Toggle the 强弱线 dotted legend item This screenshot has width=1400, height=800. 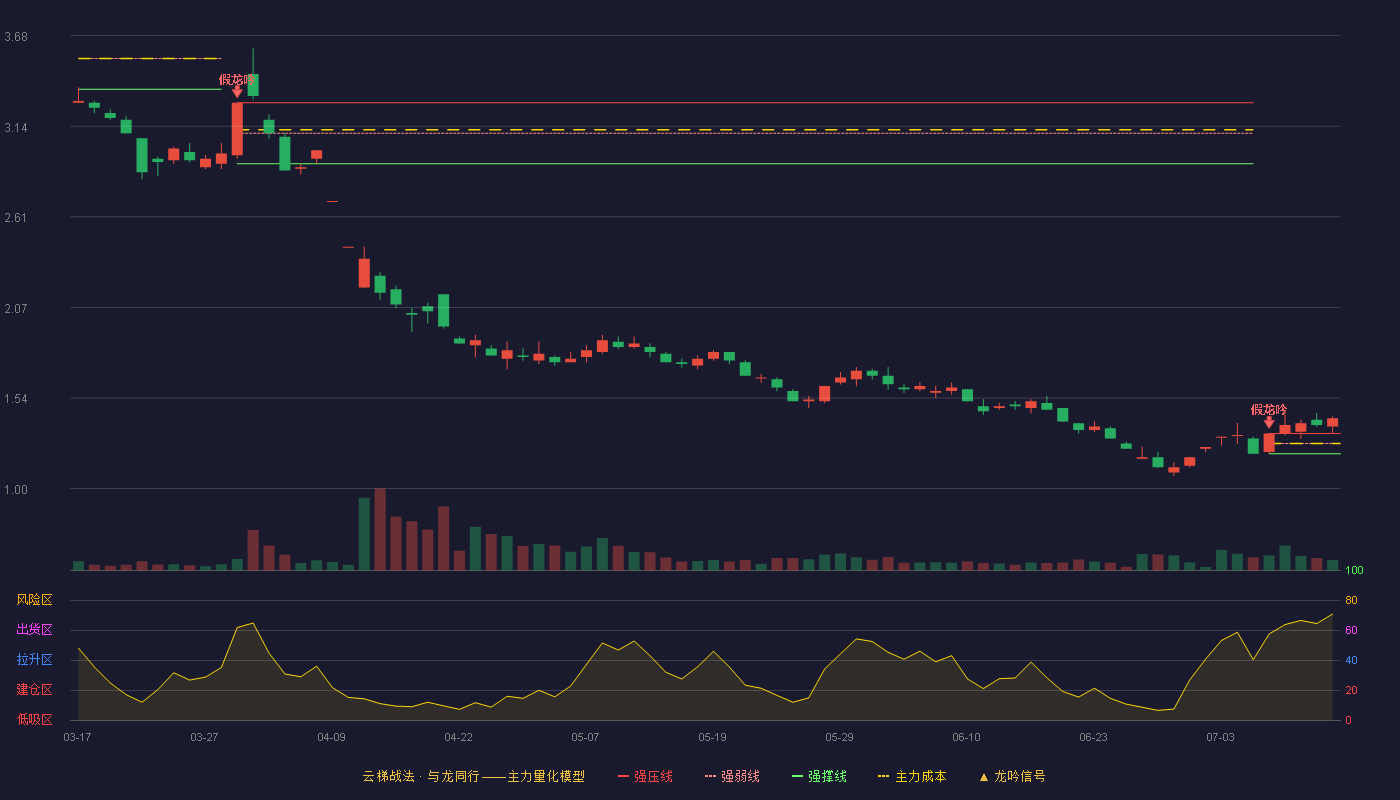coord(732,776)
